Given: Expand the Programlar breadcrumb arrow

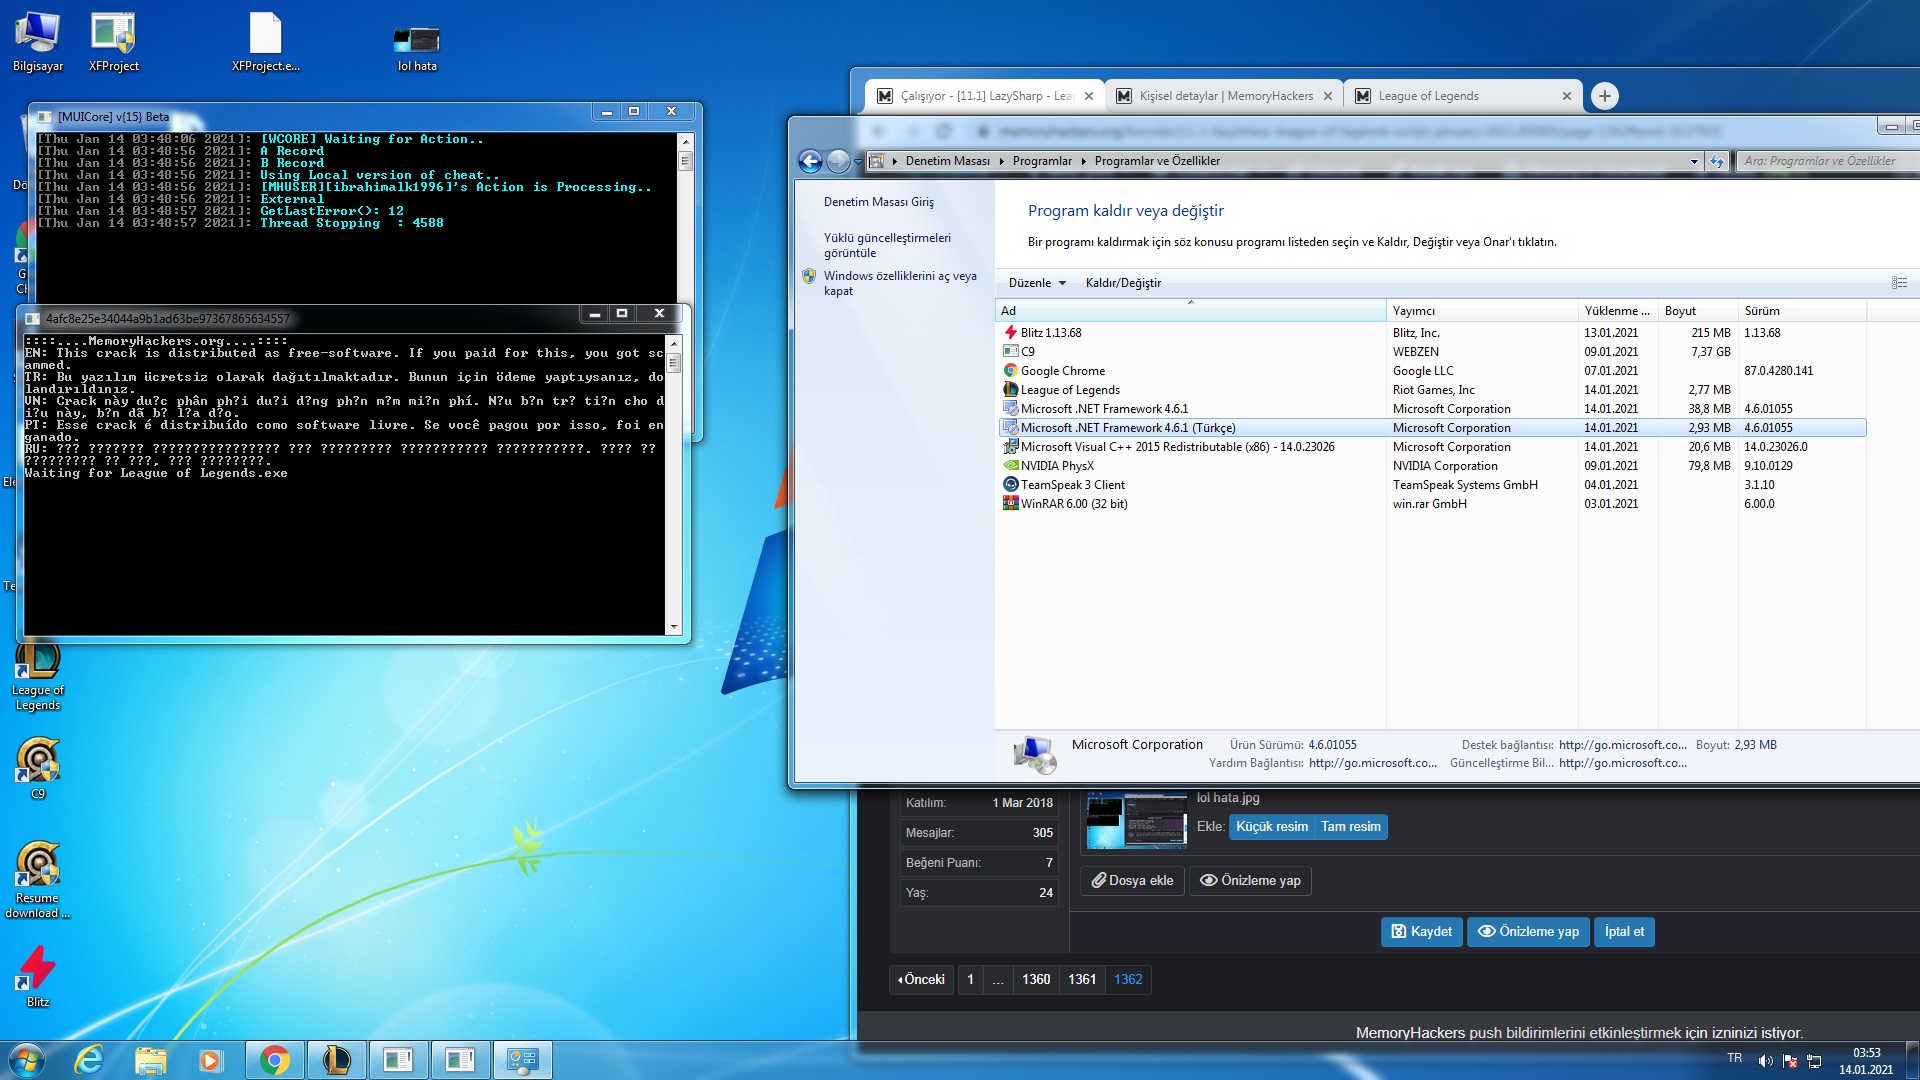Looking at the screenshot, I should [x=1083, y=161].
